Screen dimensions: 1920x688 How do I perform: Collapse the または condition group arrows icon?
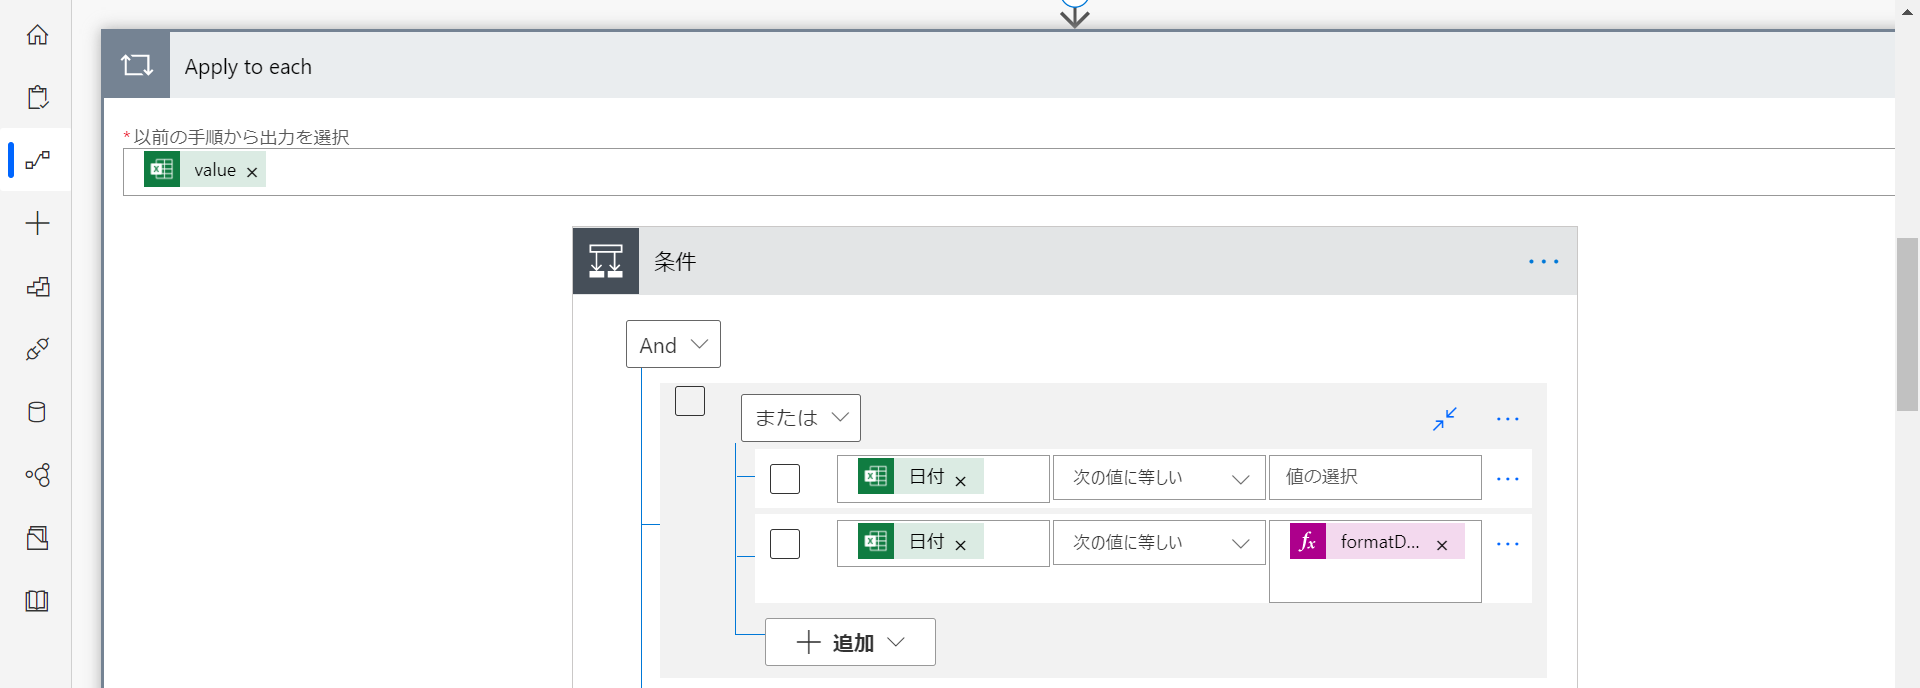[x=1445, y=418]
